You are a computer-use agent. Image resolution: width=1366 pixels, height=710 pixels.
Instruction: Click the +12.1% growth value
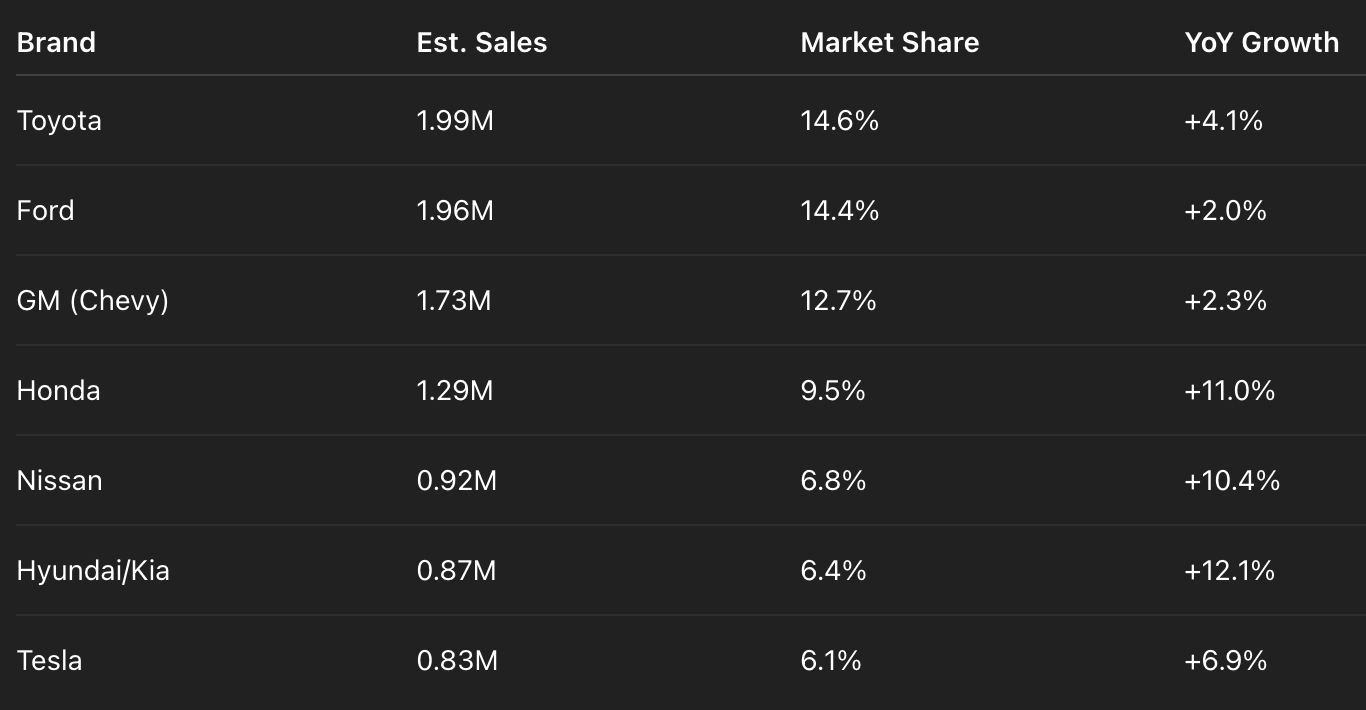click(x=1230, y=571)
